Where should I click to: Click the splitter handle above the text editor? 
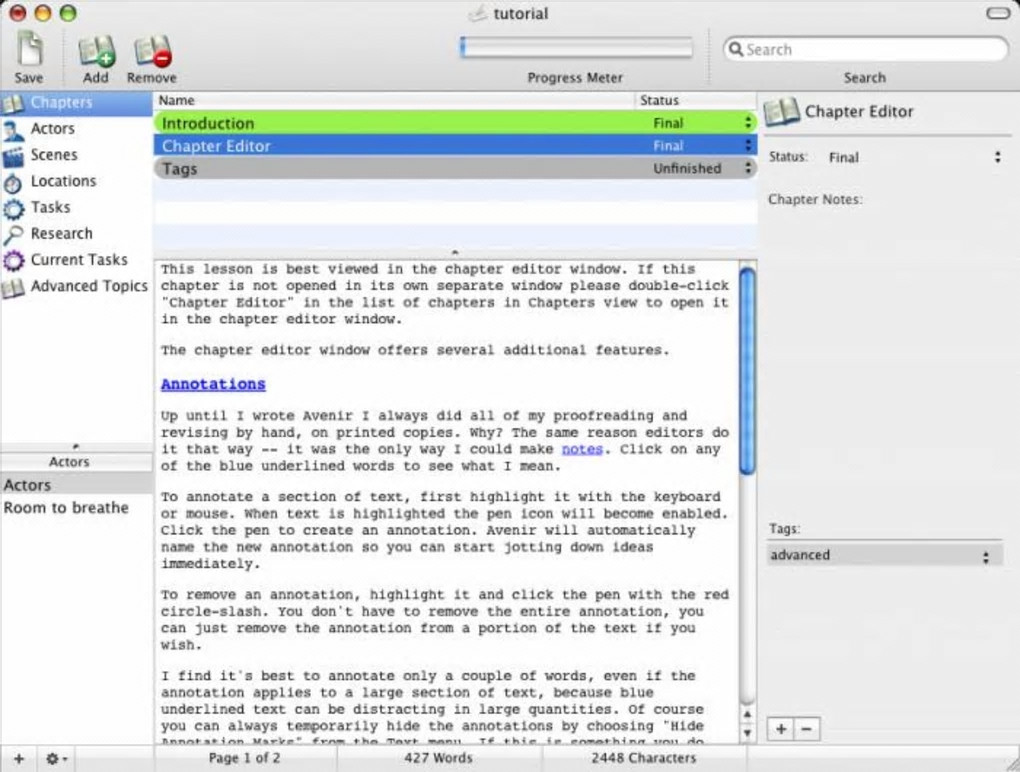click(x=455, y=252)
